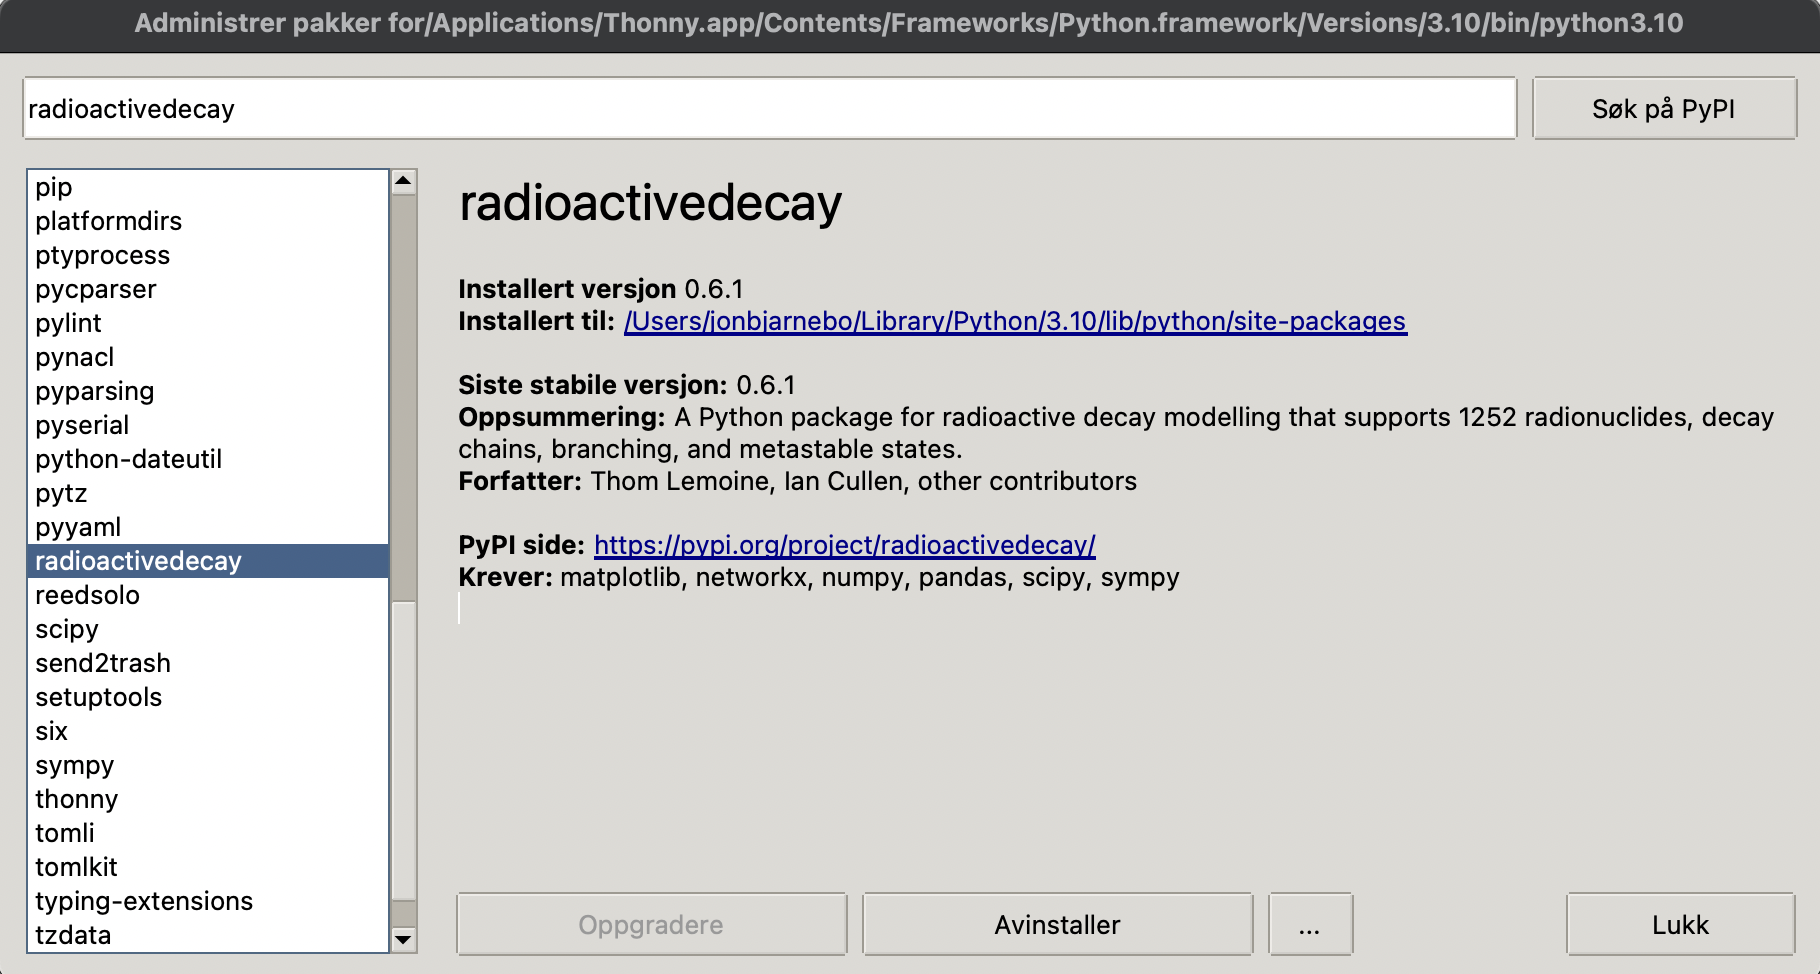The height and width of the screenshot is (974, 1820).
Task: Select pylint in the package list
Action: [x=69, y=324]
